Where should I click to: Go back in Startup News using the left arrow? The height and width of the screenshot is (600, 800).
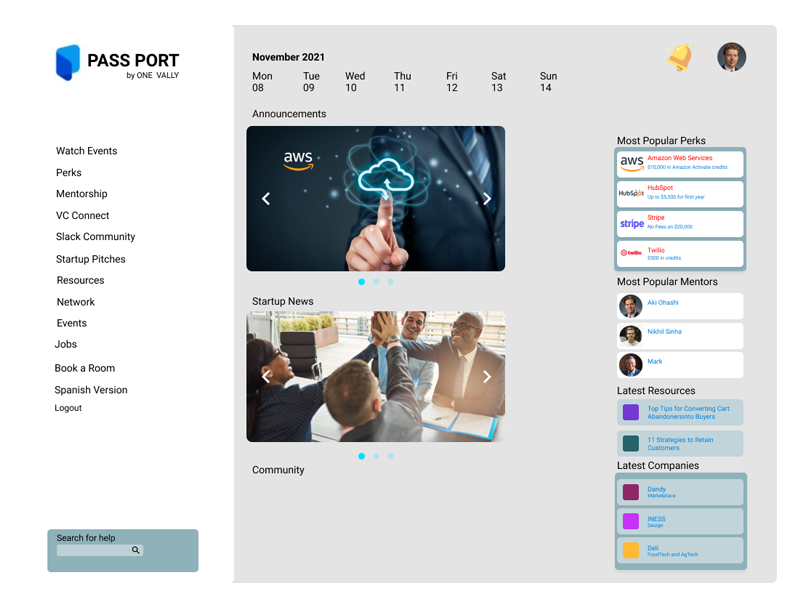[x=265, y=376]
